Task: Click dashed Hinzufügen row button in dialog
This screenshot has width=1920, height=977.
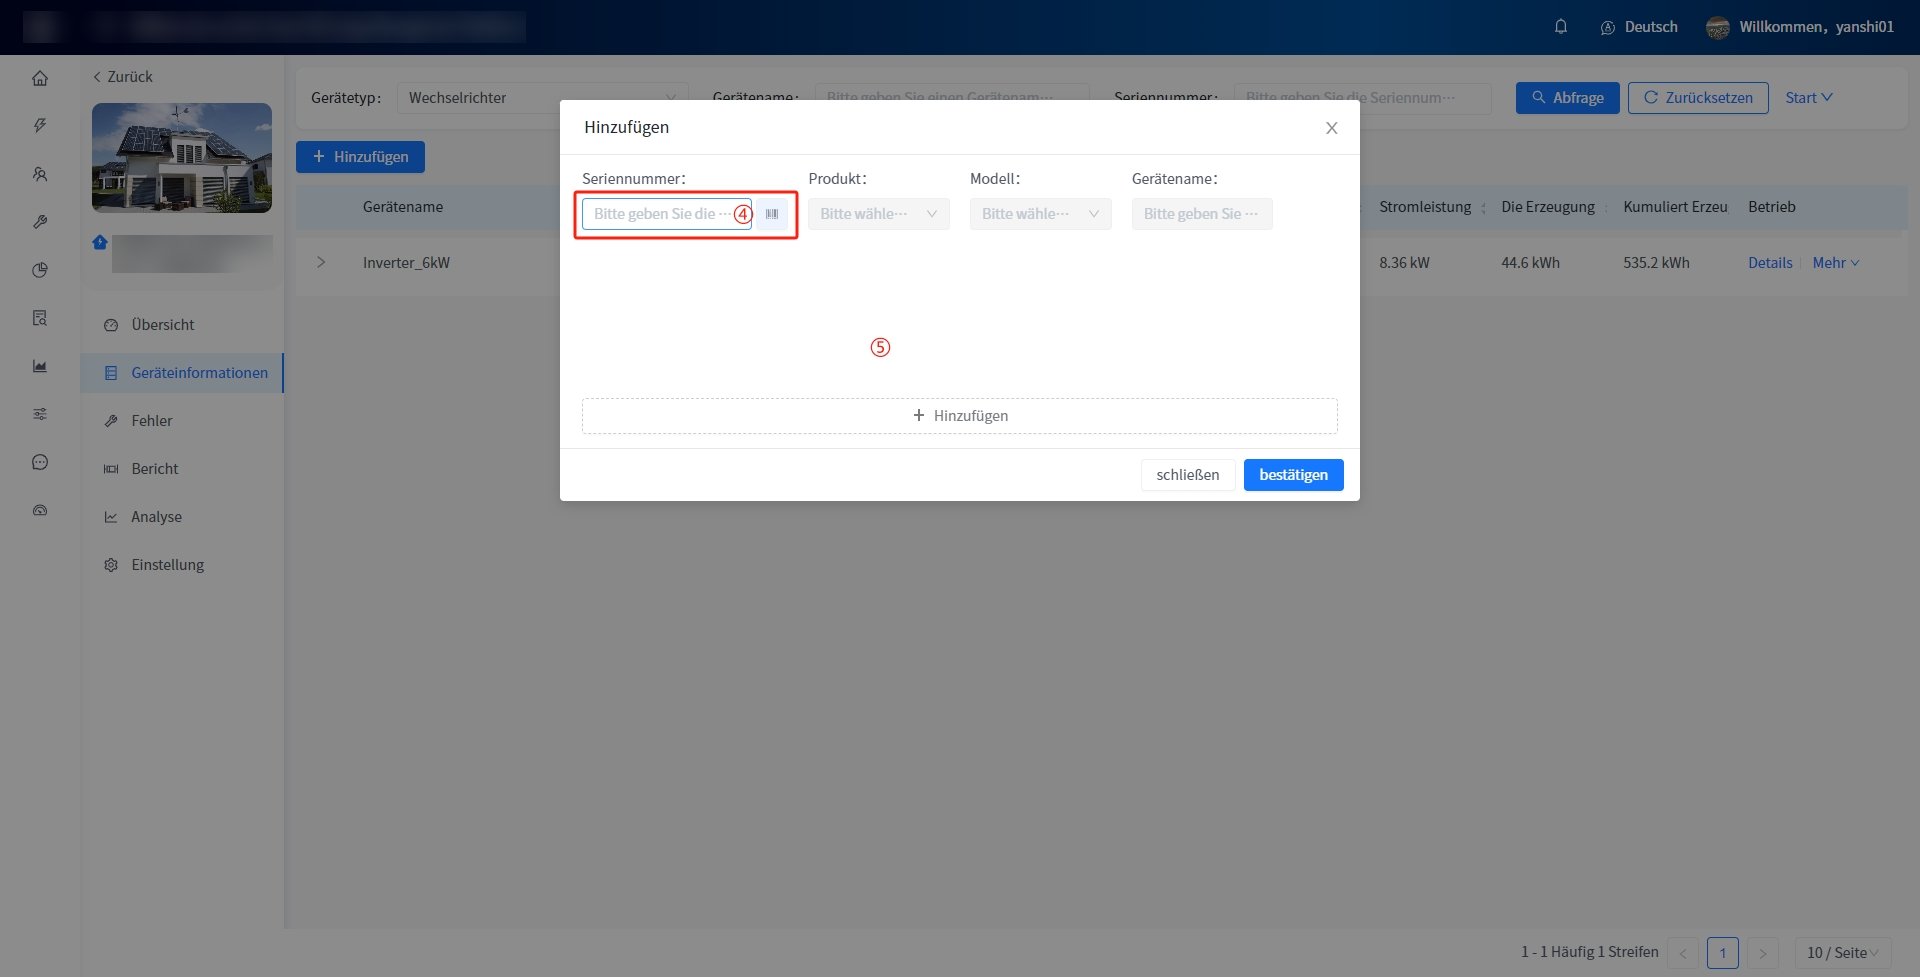Action: click(959, 416)
